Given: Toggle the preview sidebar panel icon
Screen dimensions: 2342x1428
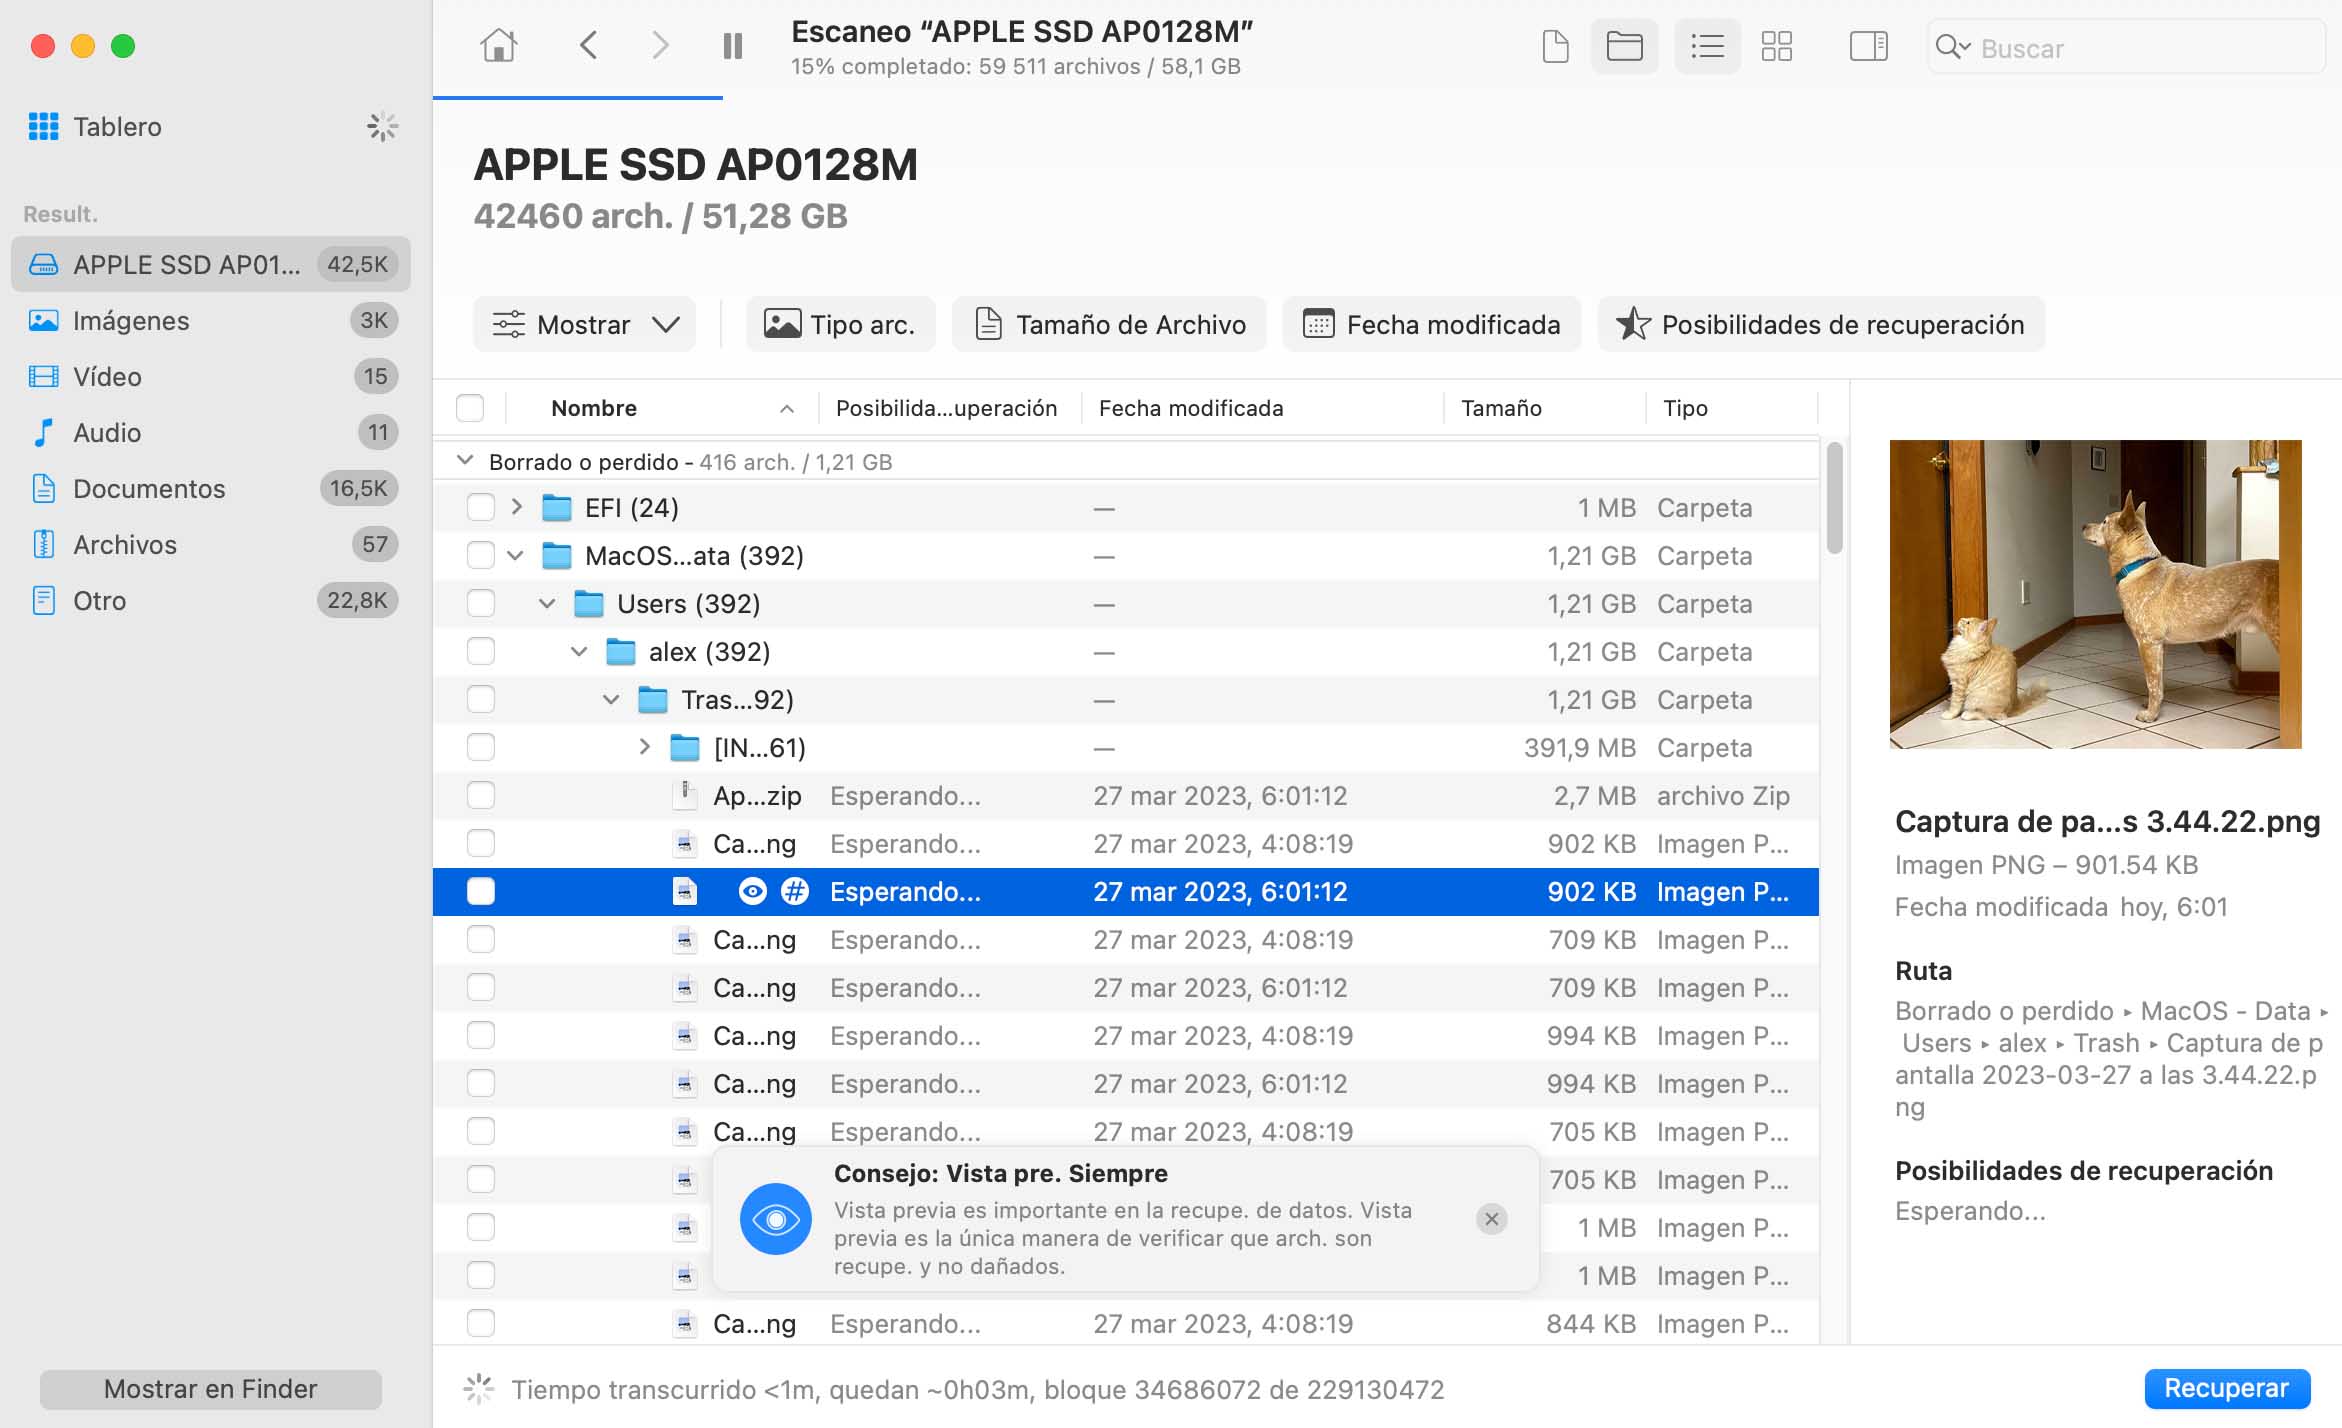Looking at the screenshot, I should point(1868,46).
